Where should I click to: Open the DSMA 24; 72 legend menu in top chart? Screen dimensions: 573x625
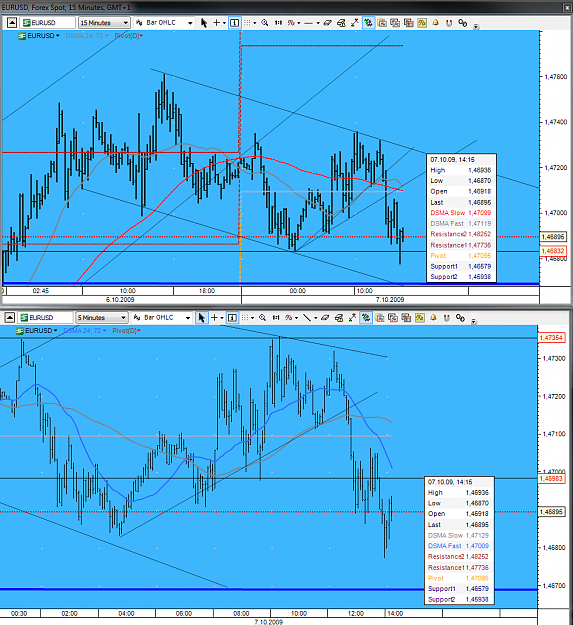87,35
